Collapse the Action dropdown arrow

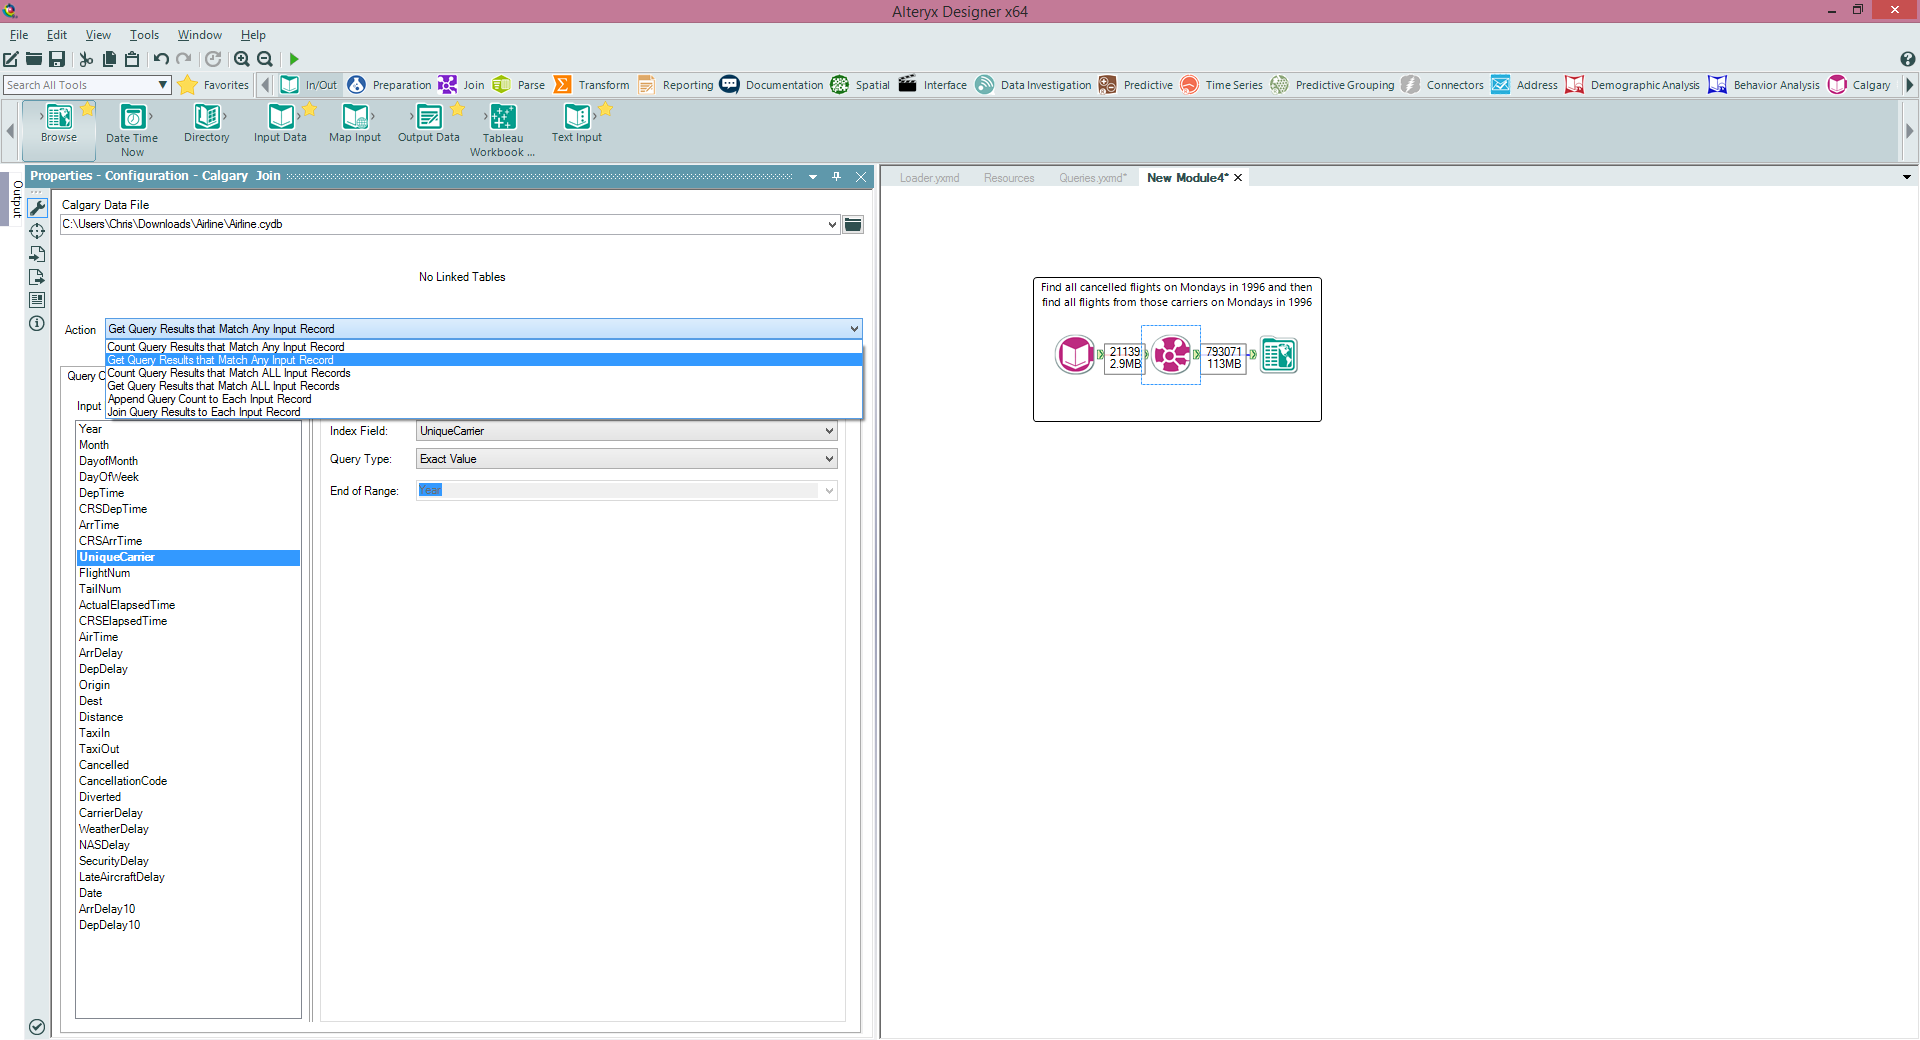(854, 329)
